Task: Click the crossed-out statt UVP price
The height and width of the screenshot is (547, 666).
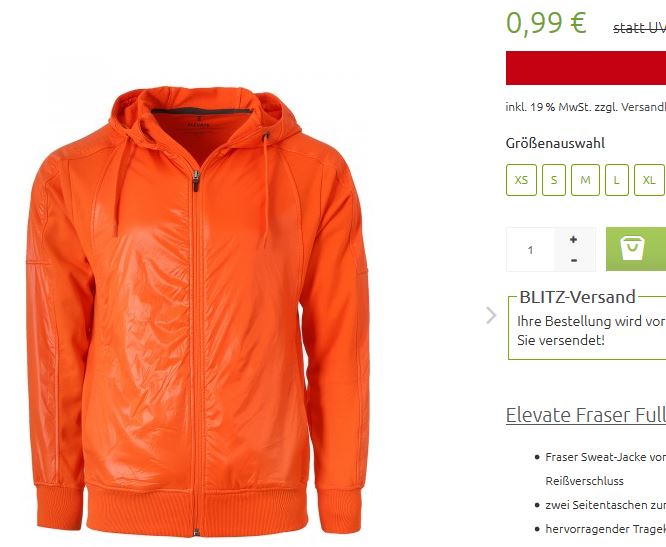Action: coord(640,28)
